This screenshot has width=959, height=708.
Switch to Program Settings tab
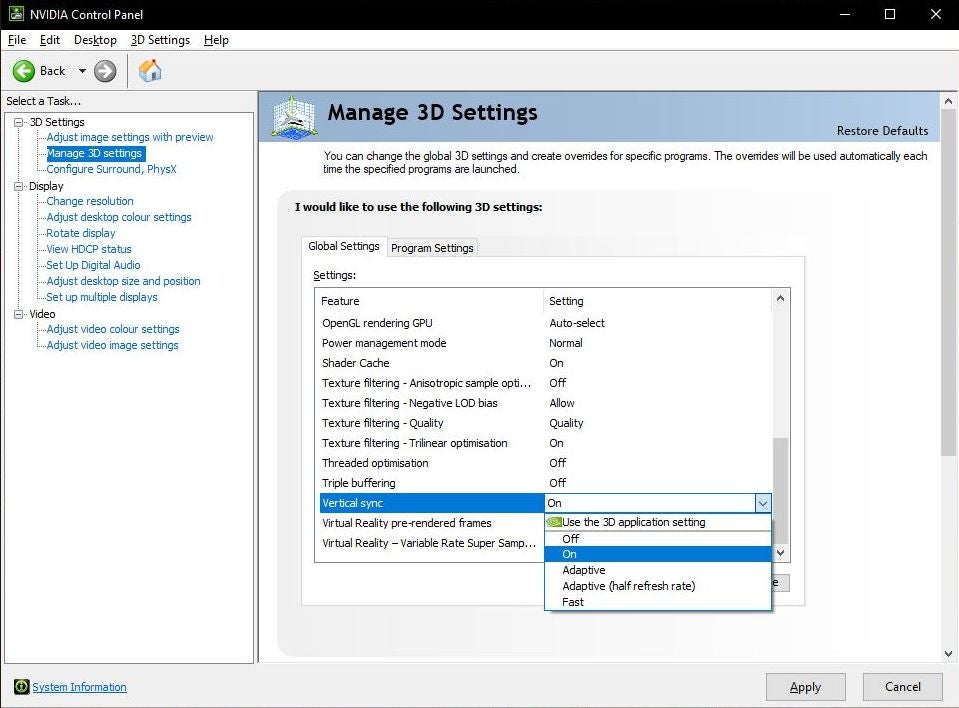432,248
